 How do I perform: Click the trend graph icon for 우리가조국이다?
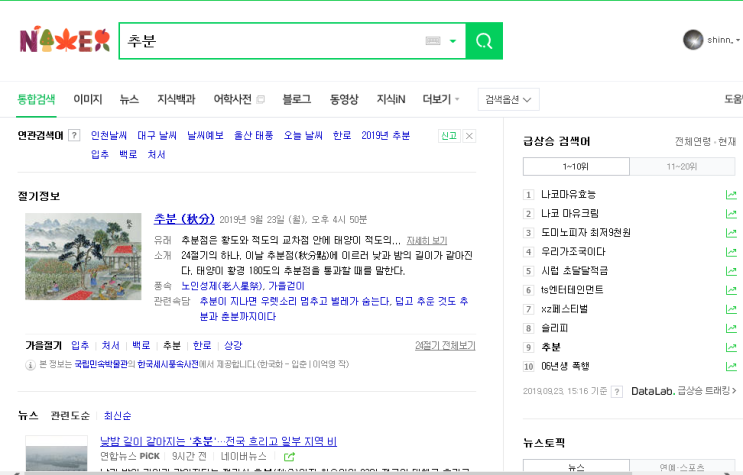coord(731,252)
